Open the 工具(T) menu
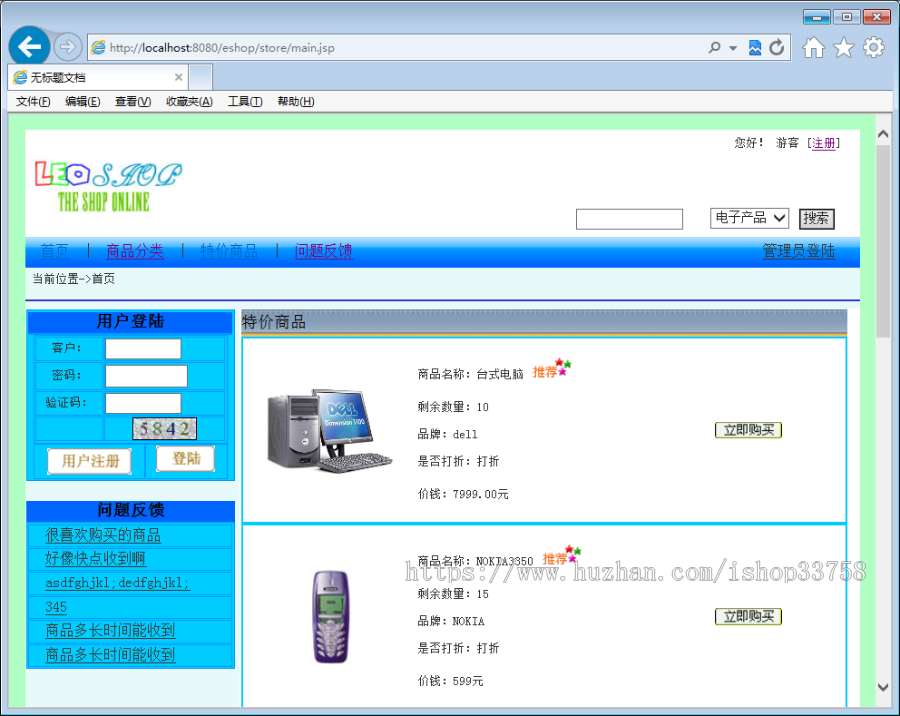This screenshot has height=716, width=900. click(244, 101)
